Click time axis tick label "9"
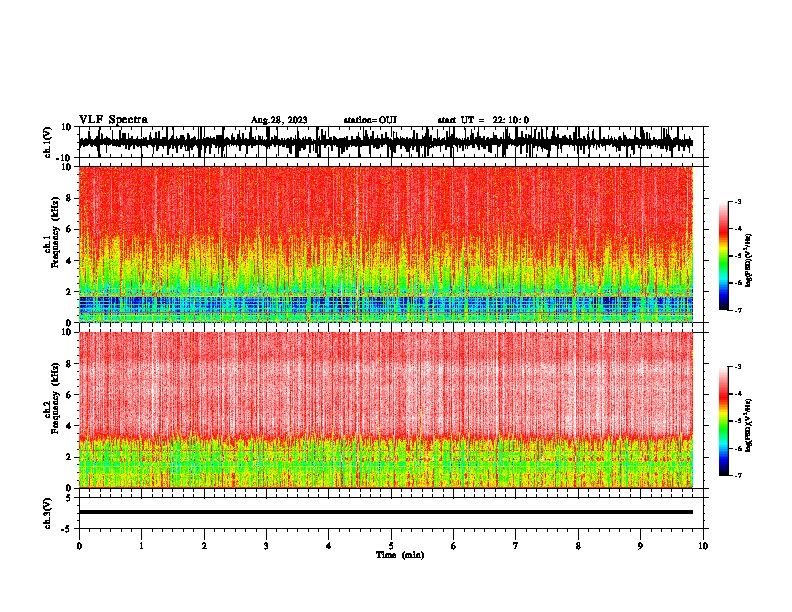 tap(640, 546)
